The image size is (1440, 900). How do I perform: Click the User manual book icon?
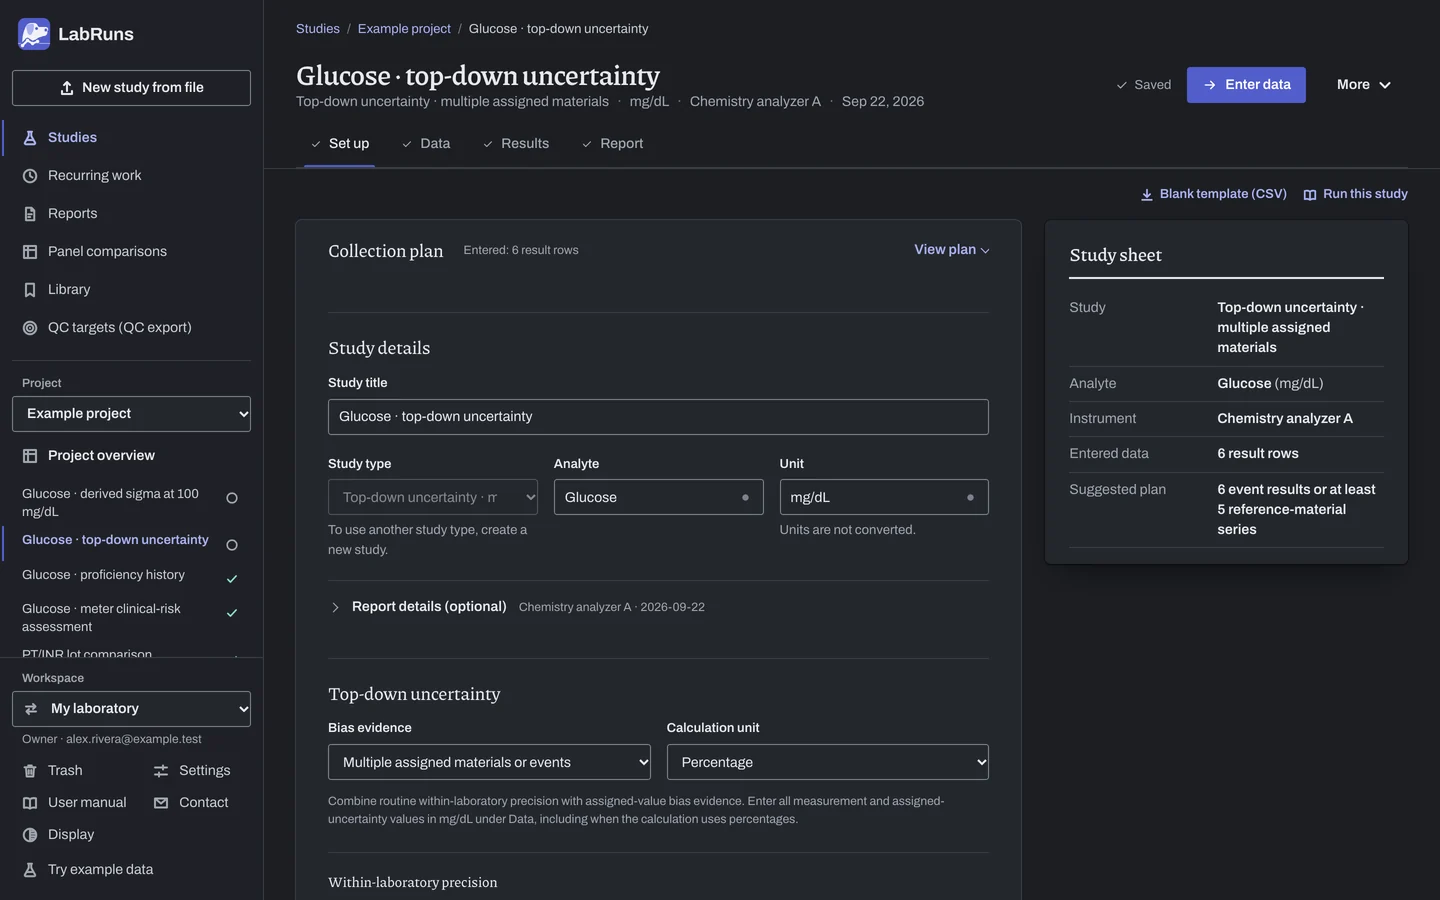30,803
